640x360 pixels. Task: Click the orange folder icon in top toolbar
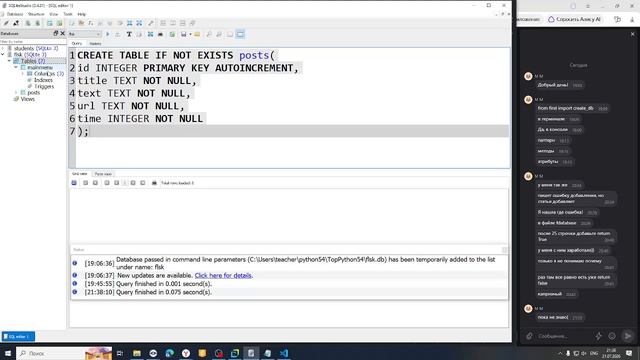(81, 23)
